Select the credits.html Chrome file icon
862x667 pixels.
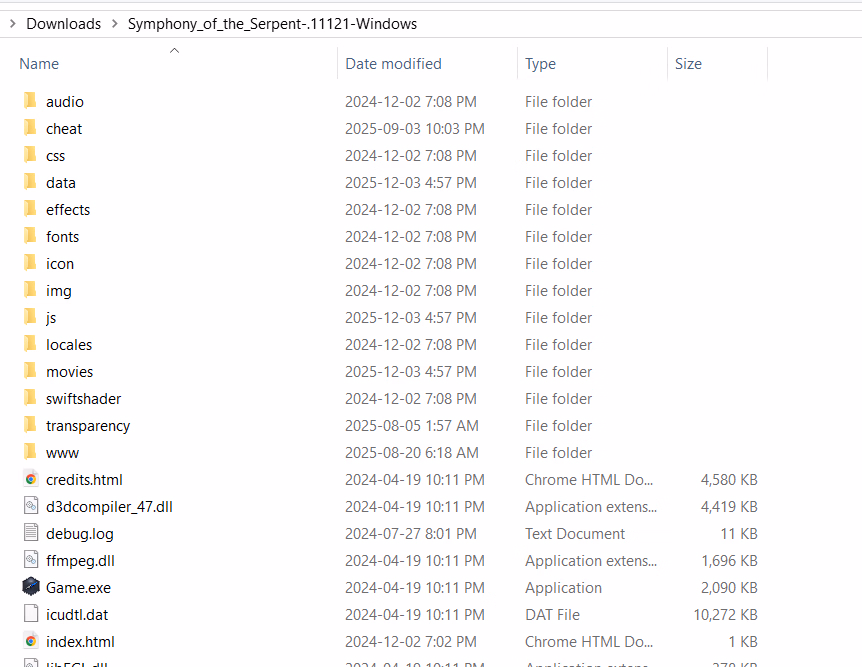(x=30, y=479)
